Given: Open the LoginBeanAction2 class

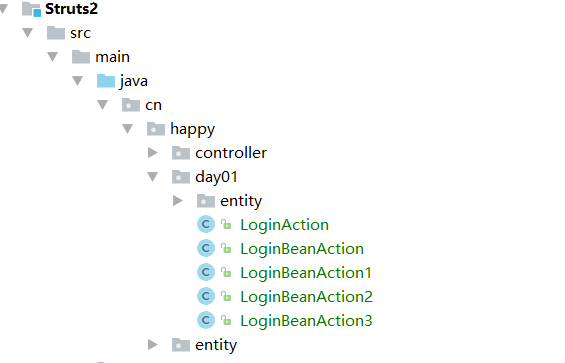Looking at the screenshot, I should pyautogui.click(x=306, y=297).
